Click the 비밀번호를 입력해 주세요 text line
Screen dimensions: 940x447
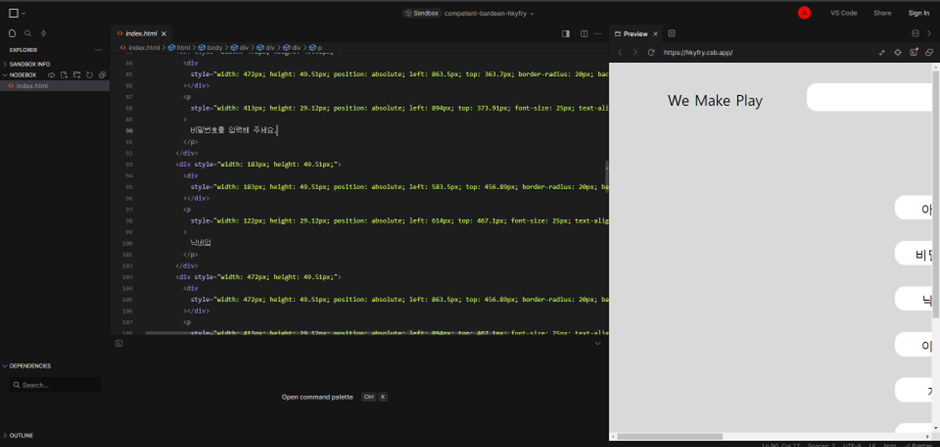[234, 130]
